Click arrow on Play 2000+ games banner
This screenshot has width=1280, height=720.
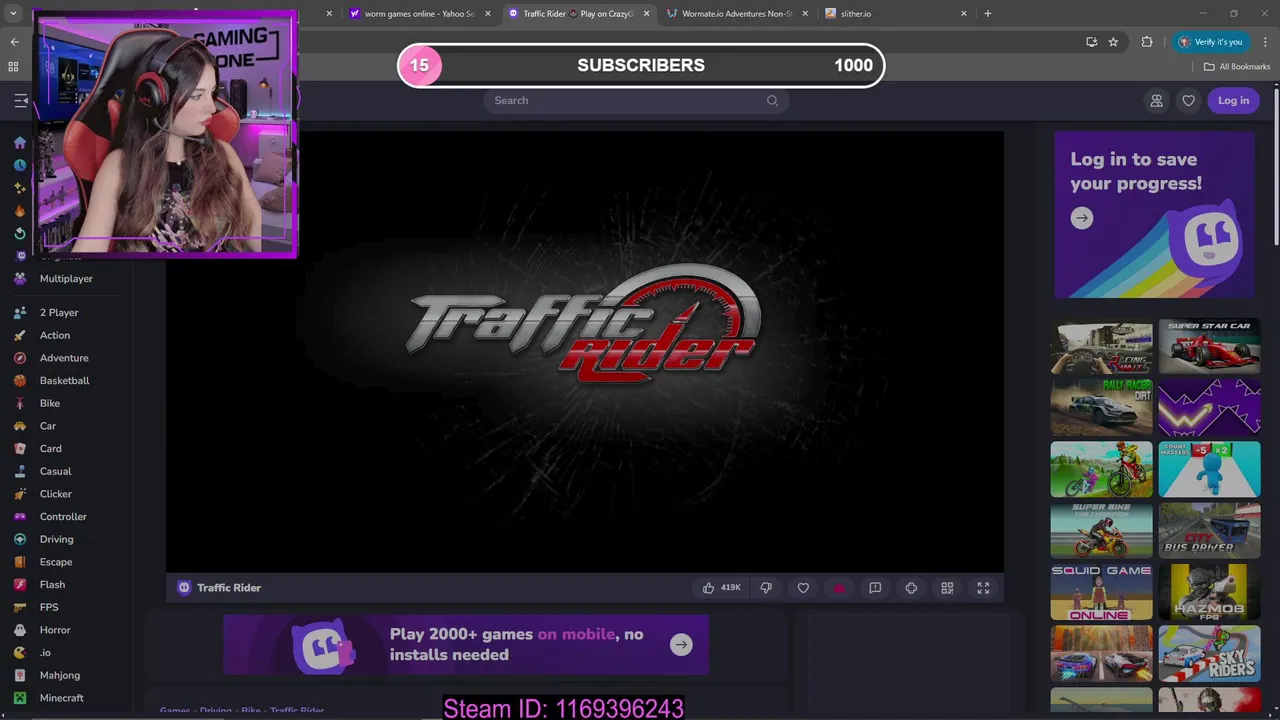coord(681,644)
